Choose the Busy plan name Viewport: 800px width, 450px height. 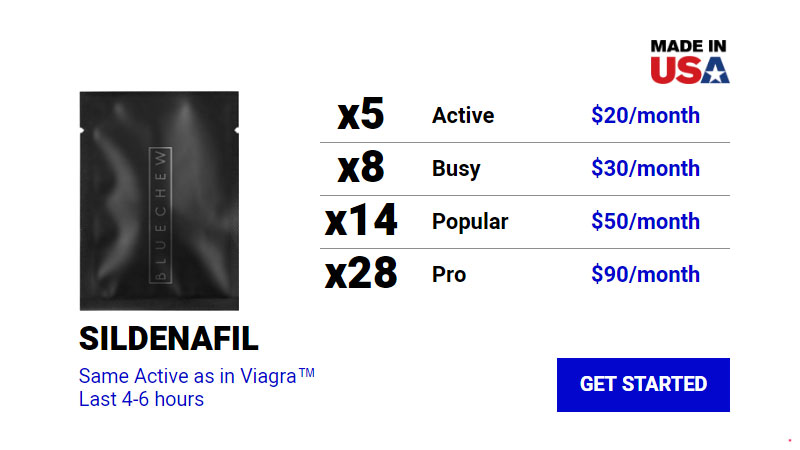[x=456, y=169]
